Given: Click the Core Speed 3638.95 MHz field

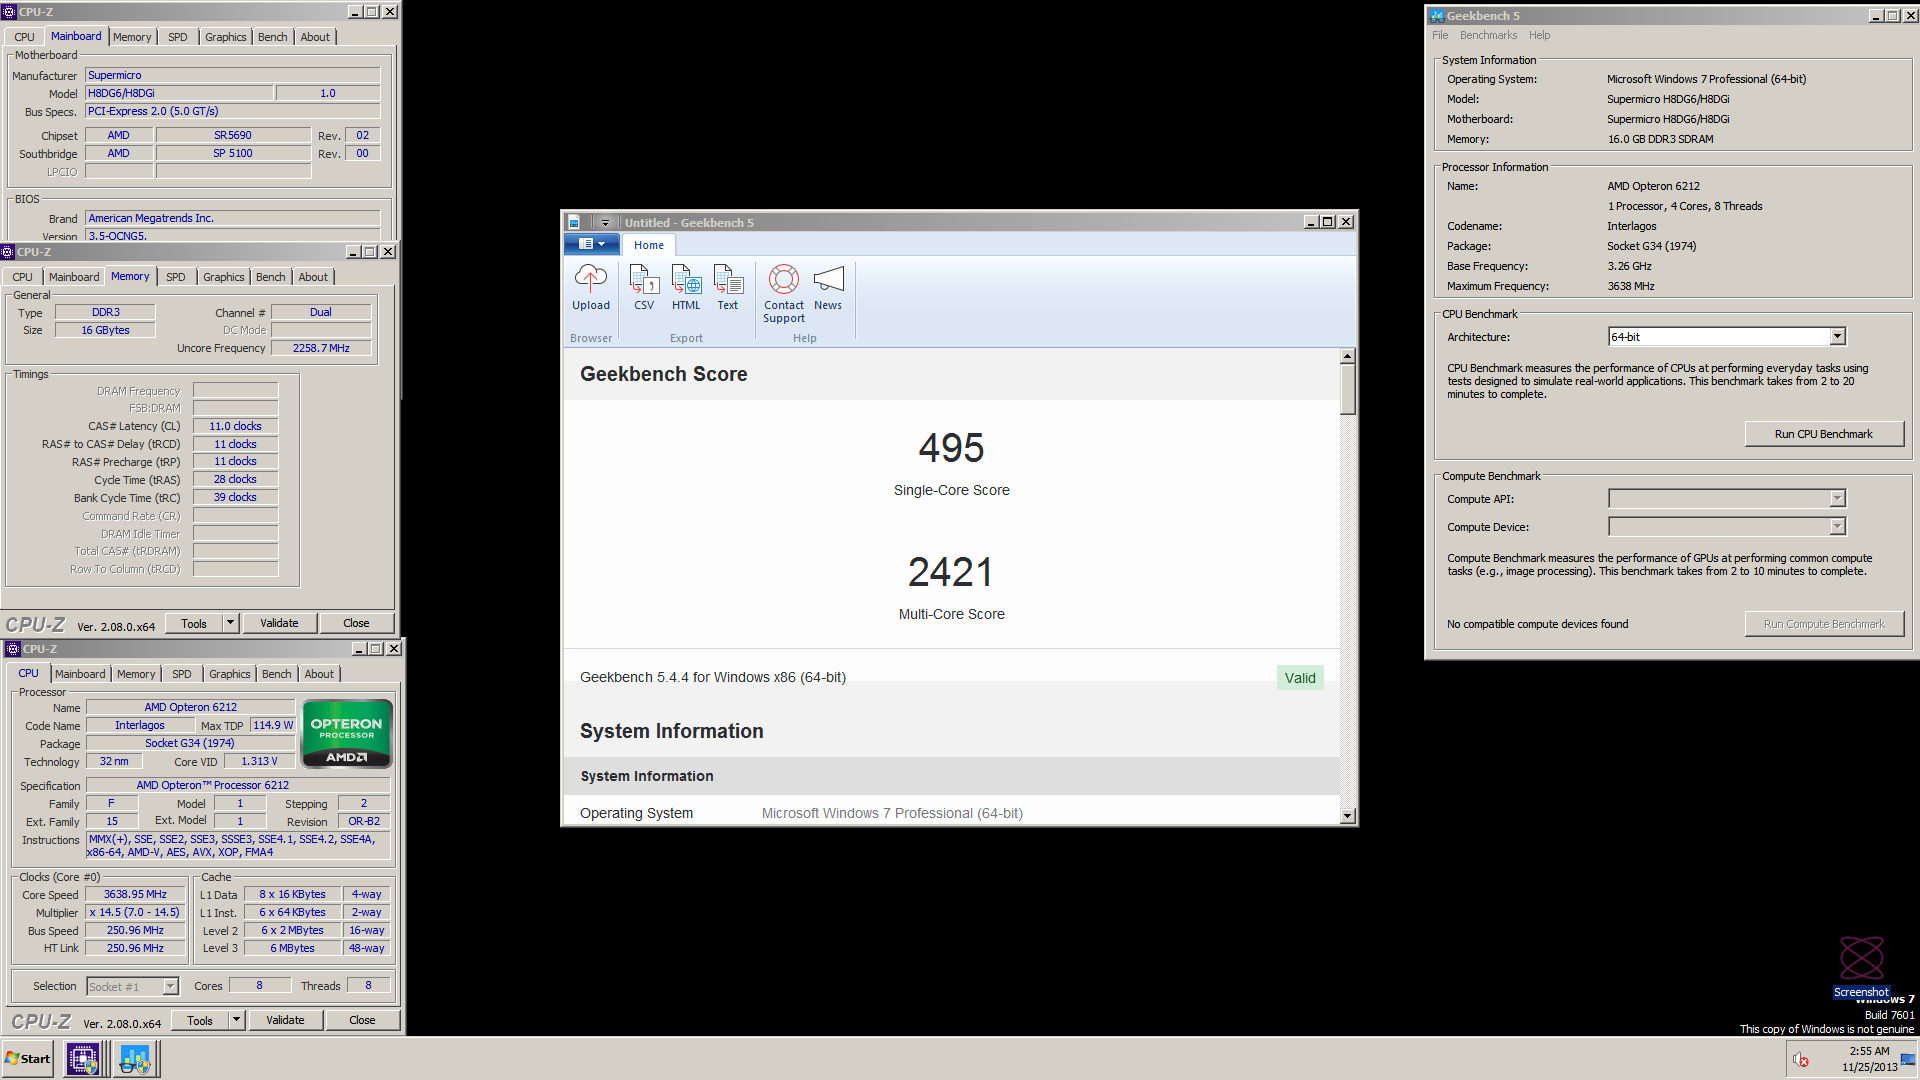Looking at the screenshot, I should tap(135, 894).
